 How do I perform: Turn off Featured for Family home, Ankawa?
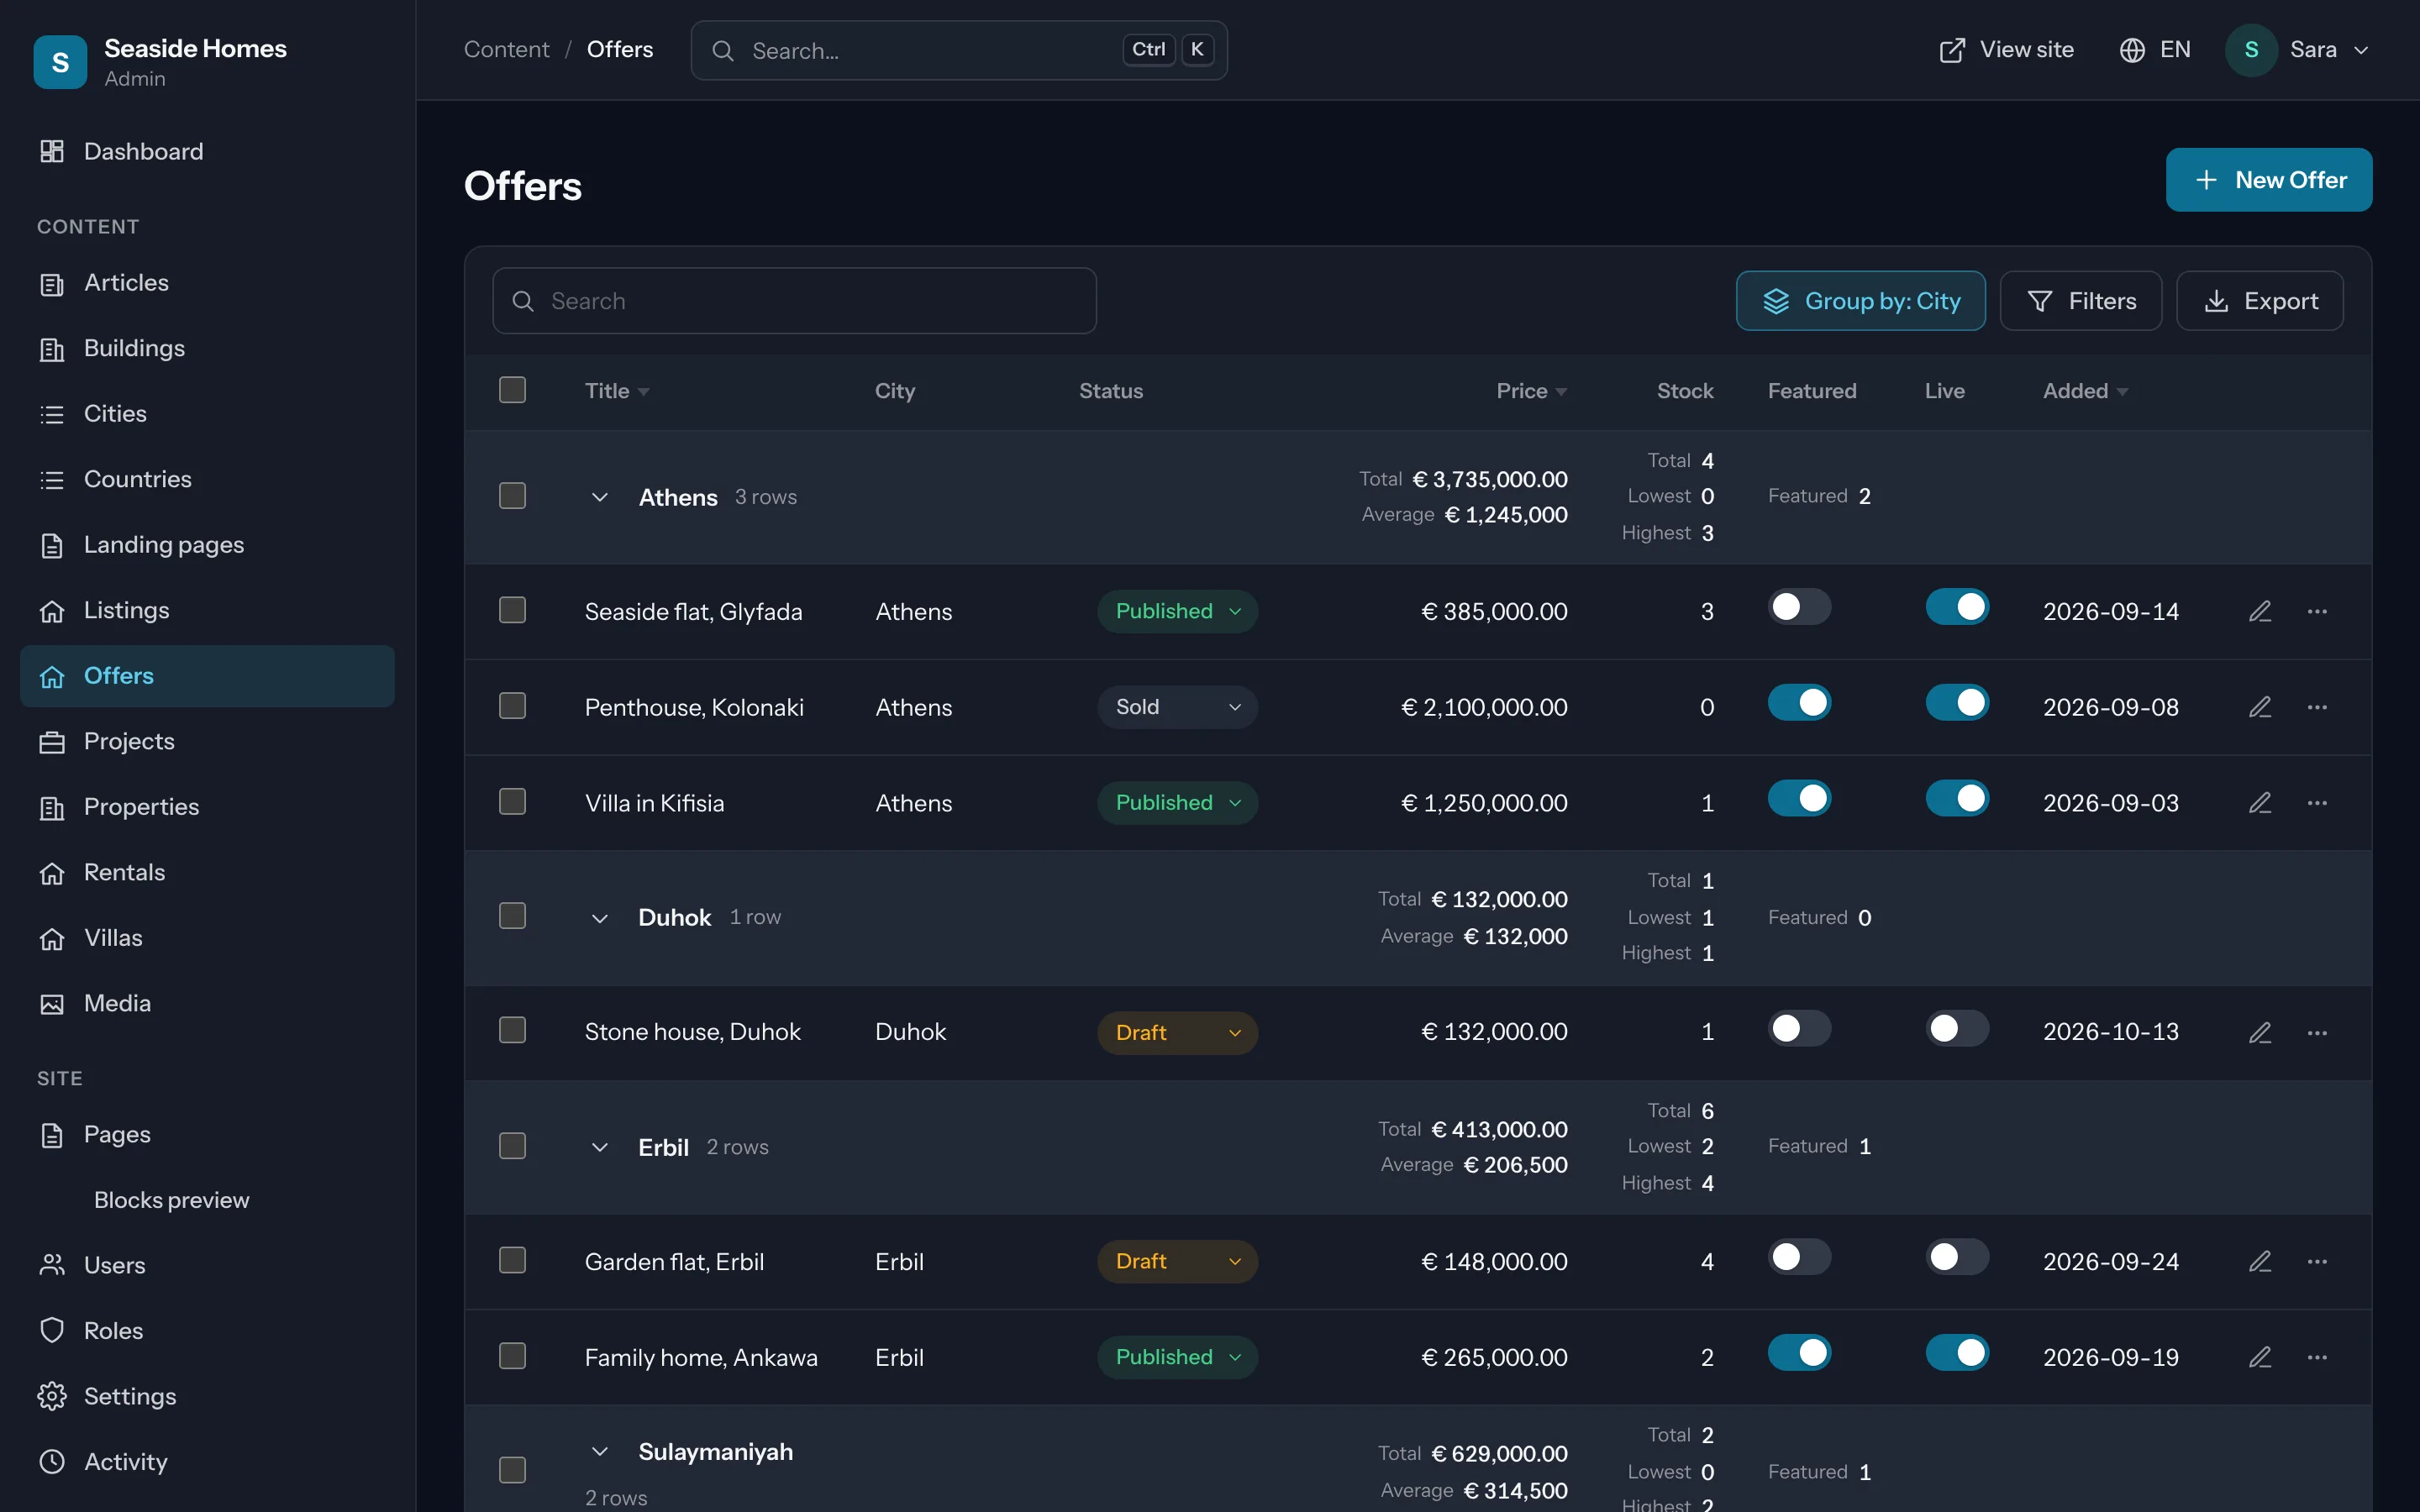1799,1353
